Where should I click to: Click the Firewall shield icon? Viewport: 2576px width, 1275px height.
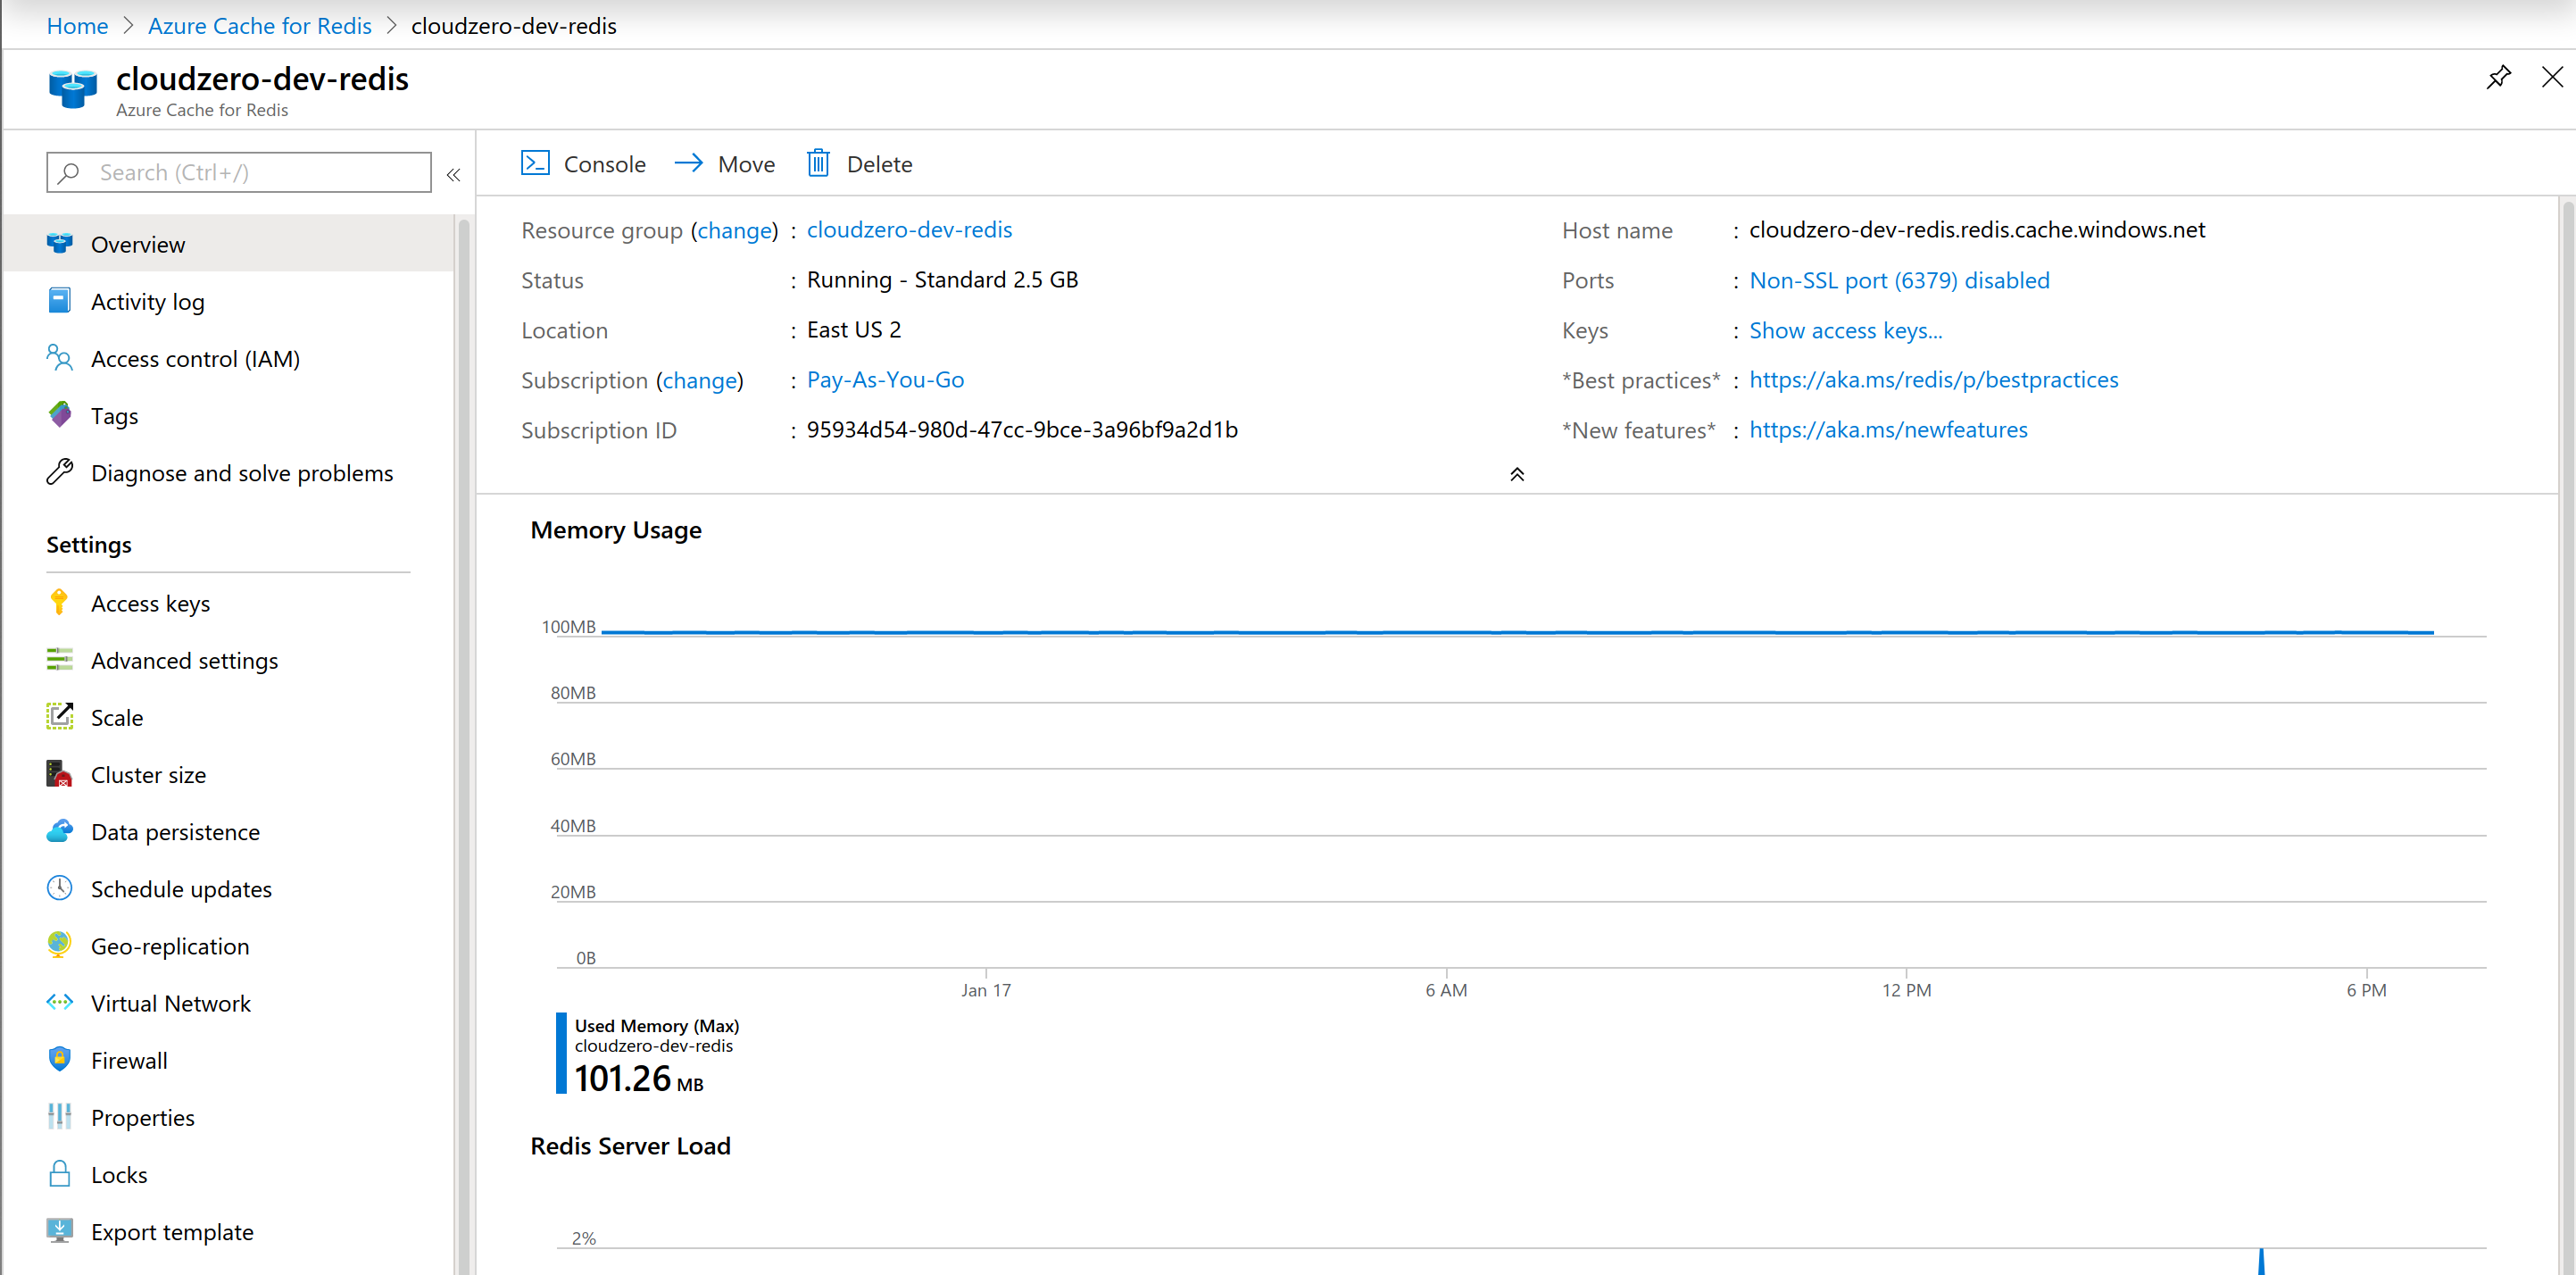coord(59,1059)
